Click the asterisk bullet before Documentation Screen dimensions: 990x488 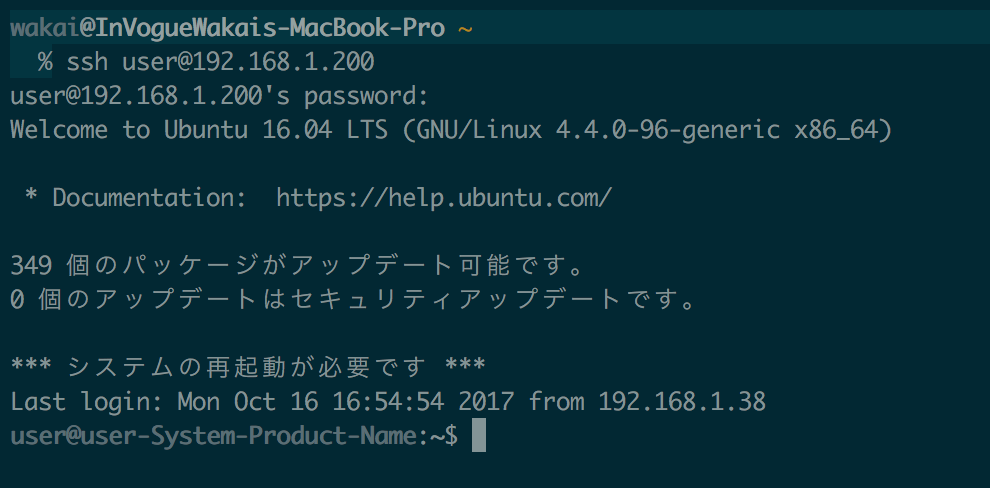31,197
